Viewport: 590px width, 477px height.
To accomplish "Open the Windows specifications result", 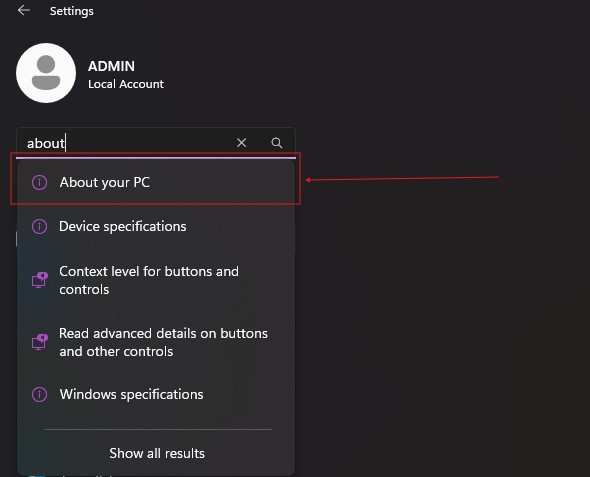I will (156, 394).
